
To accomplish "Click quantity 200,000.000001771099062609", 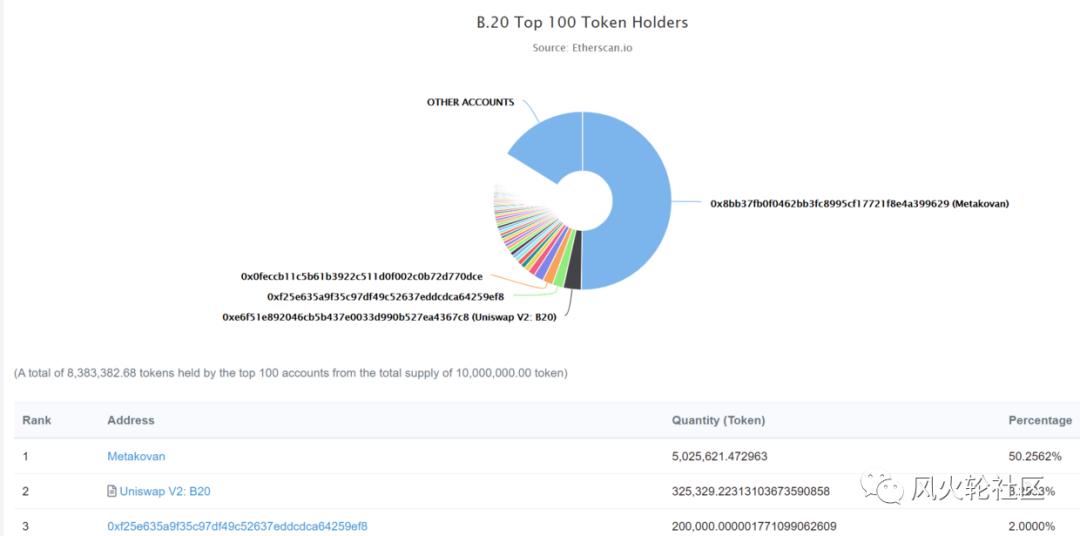I will tap(754, 526).
